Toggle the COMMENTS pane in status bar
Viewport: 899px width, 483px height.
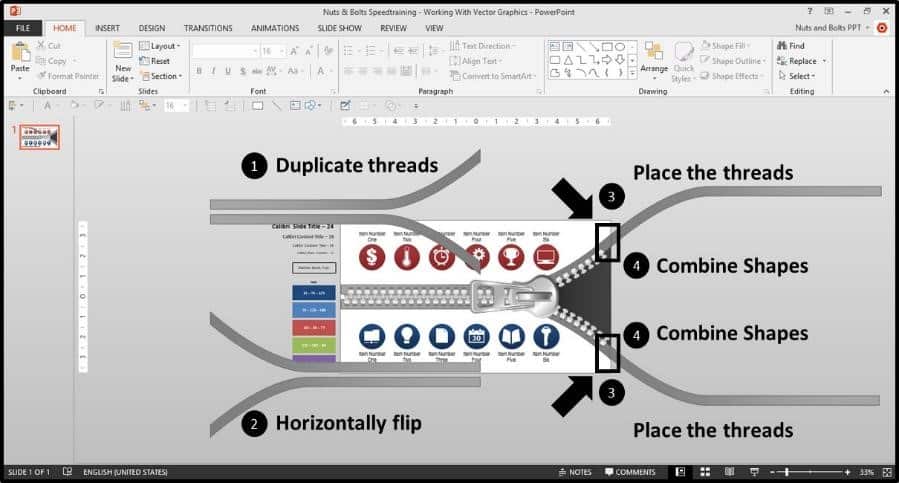(x=630, y=472)
